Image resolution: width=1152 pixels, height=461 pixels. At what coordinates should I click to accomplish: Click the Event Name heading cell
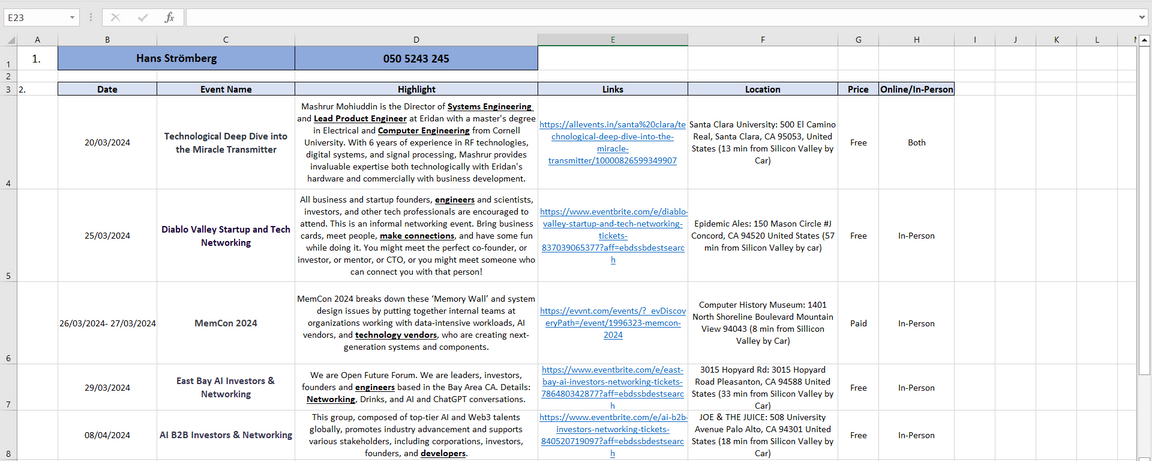(x=226, y=89)
